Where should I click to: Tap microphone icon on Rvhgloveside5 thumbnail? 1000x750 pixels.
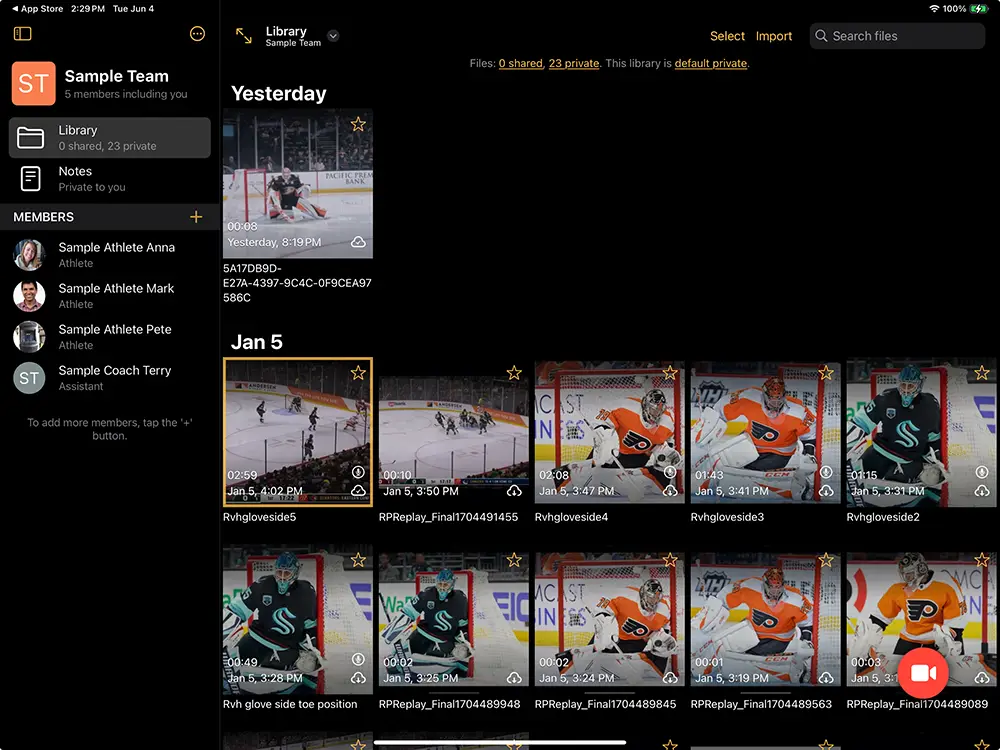(x=358, y=472)
